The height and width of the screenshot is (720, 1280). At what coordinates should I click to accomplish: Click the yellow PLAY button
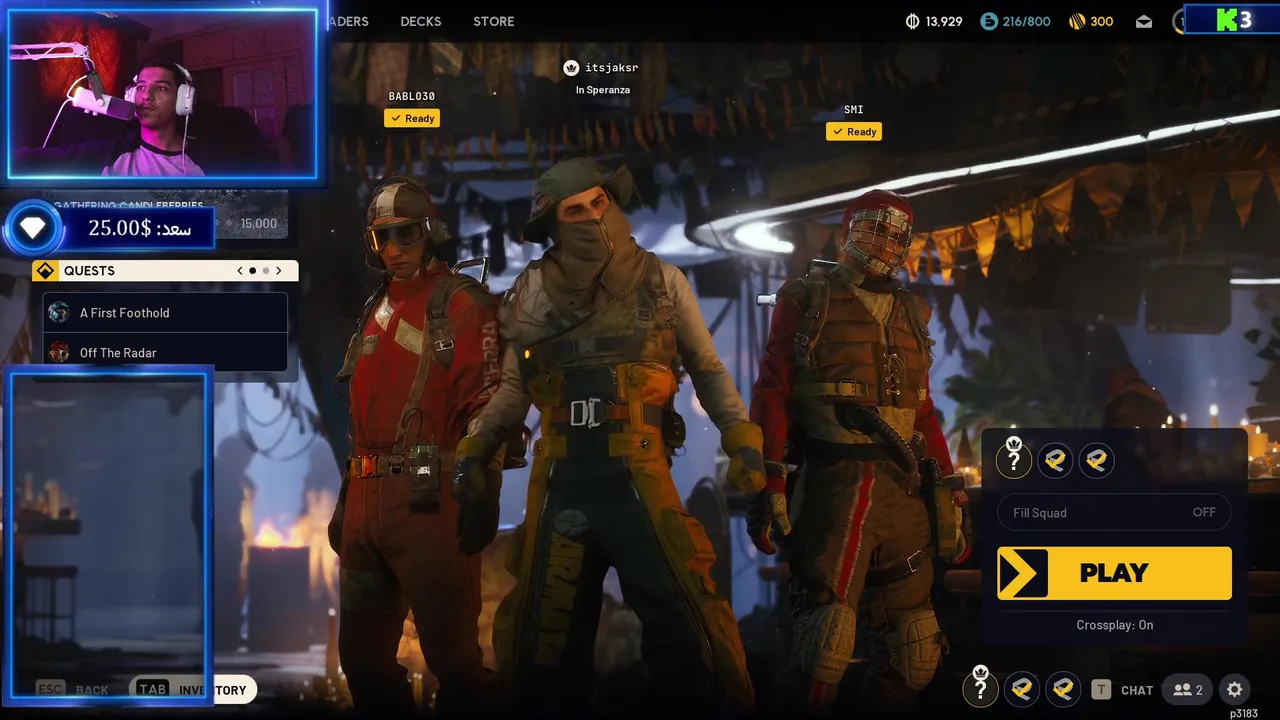coord(1114,573)
